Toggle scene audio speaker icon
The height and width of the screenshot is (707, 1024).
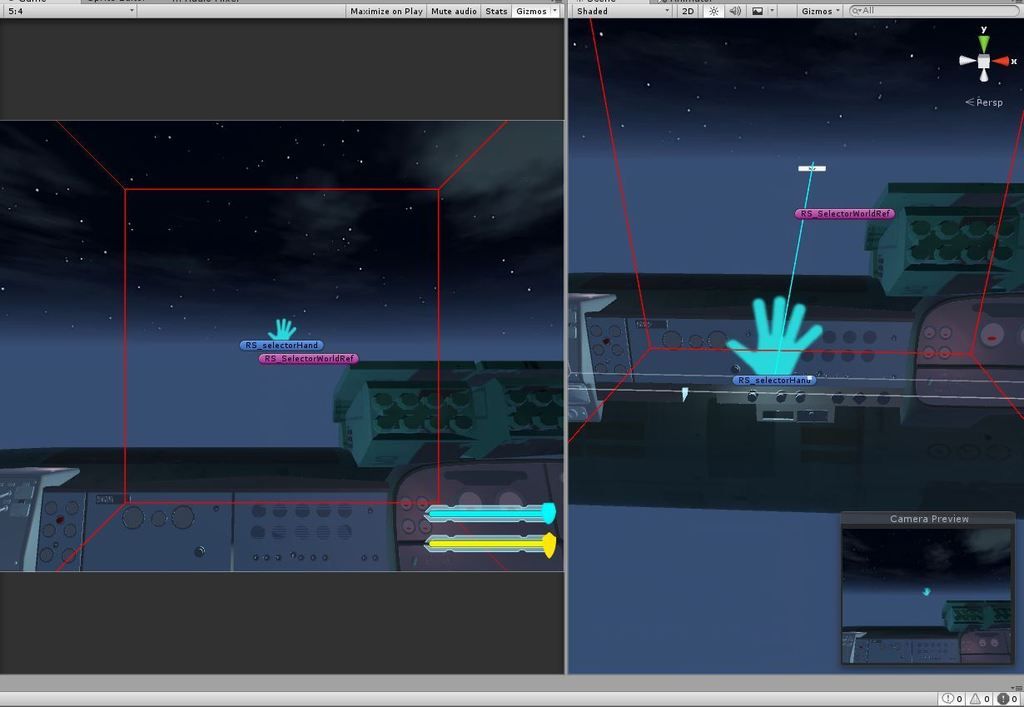click(735, 11)
